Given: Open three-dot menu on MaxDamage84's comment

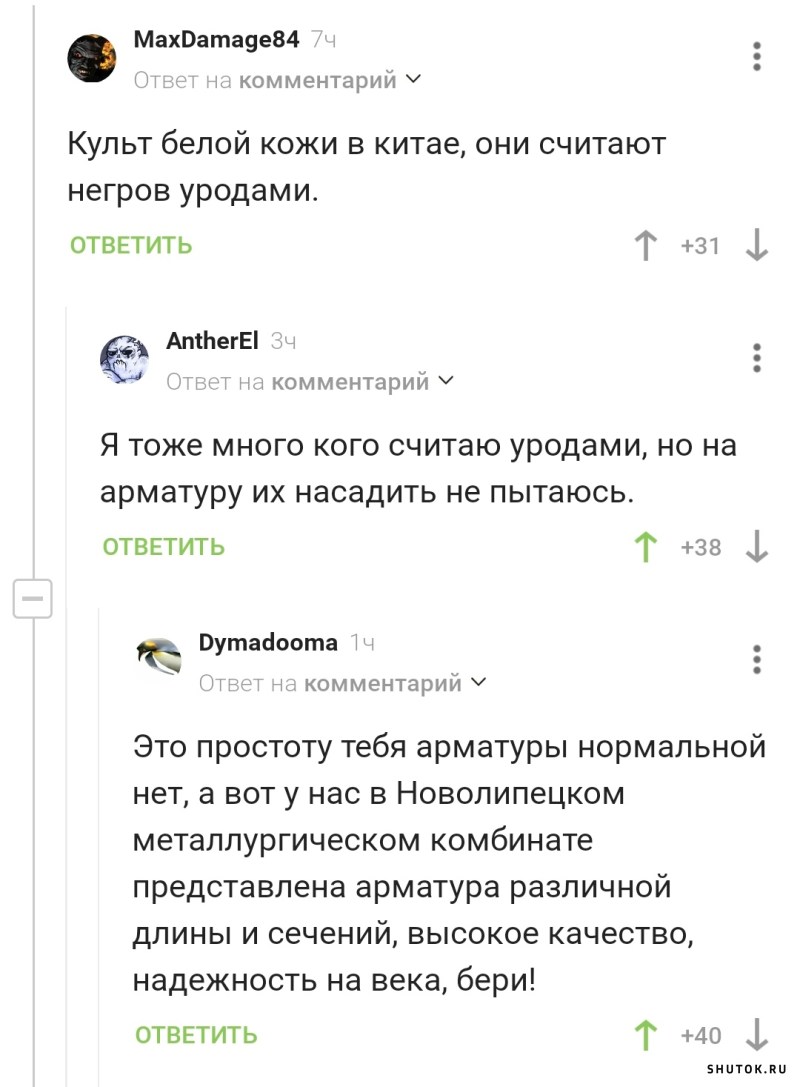Looking at the screenshot, I should 757,56.
